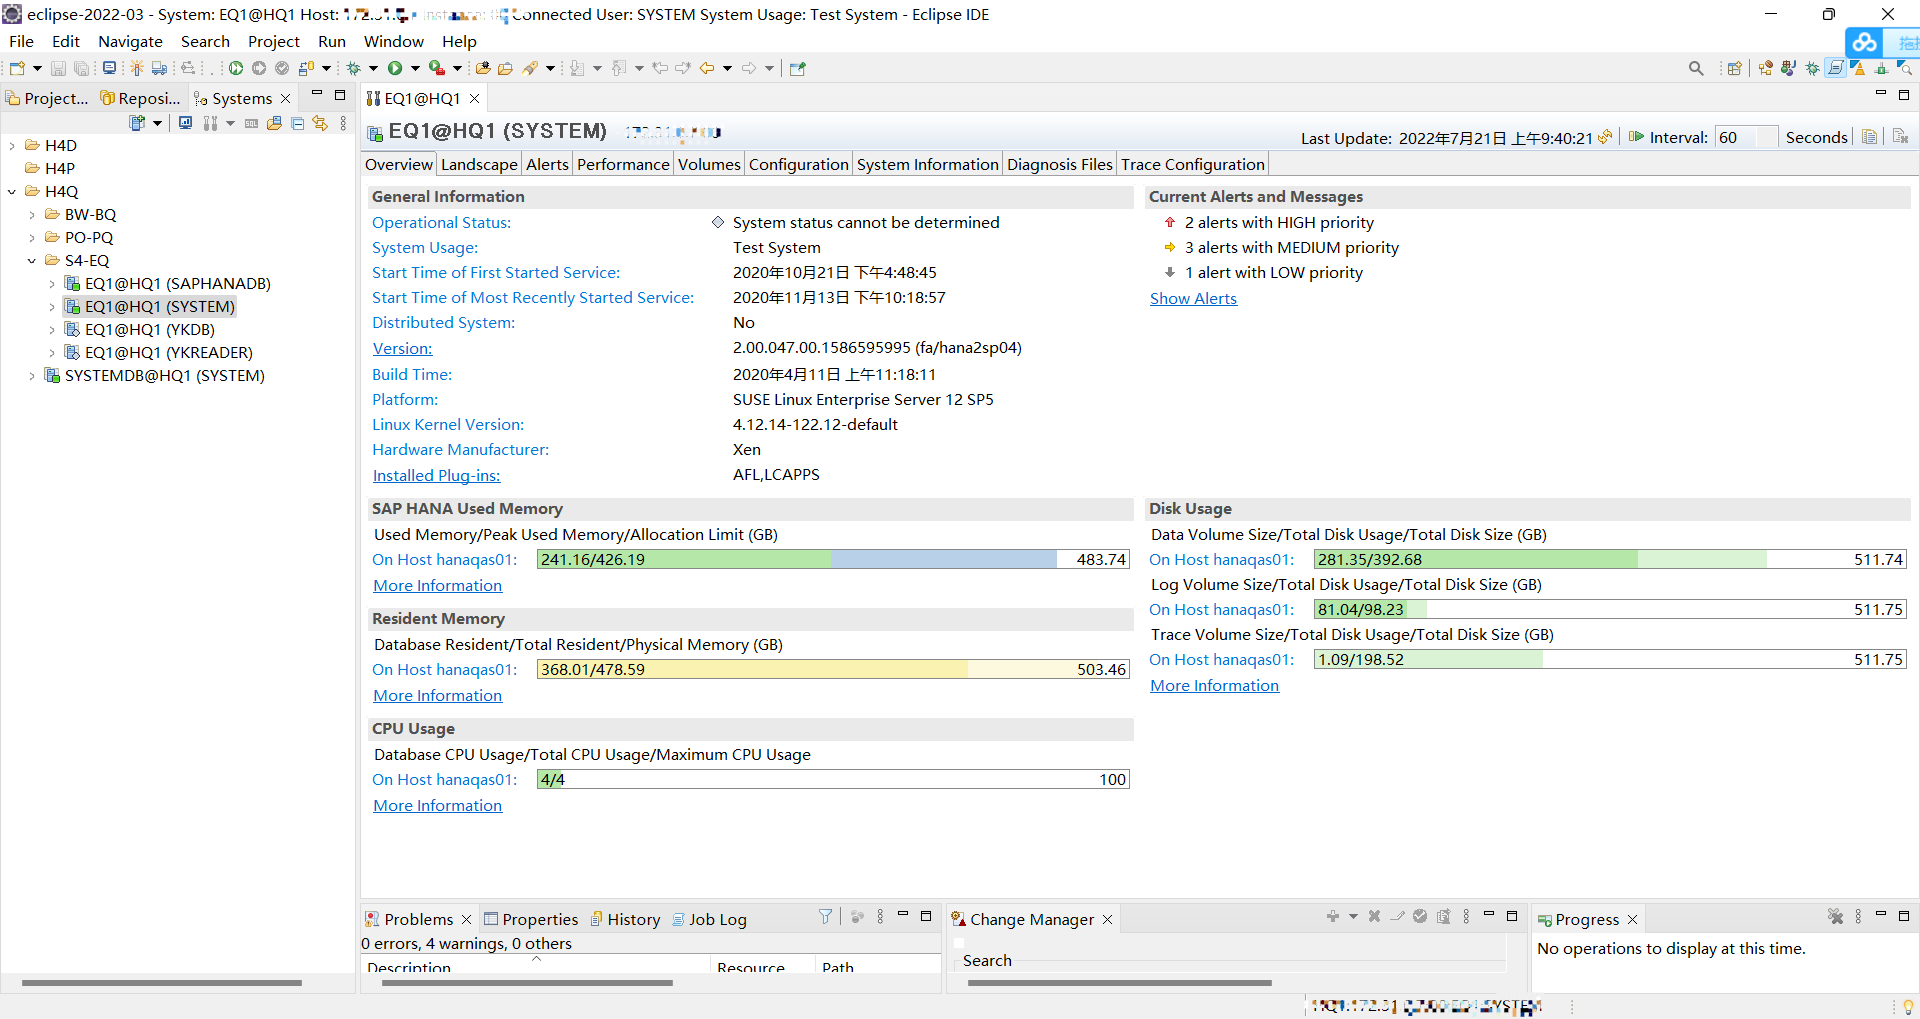Open More Information under CPU Usage
Screen dimensions: 1920x1019
pos(437,805)
